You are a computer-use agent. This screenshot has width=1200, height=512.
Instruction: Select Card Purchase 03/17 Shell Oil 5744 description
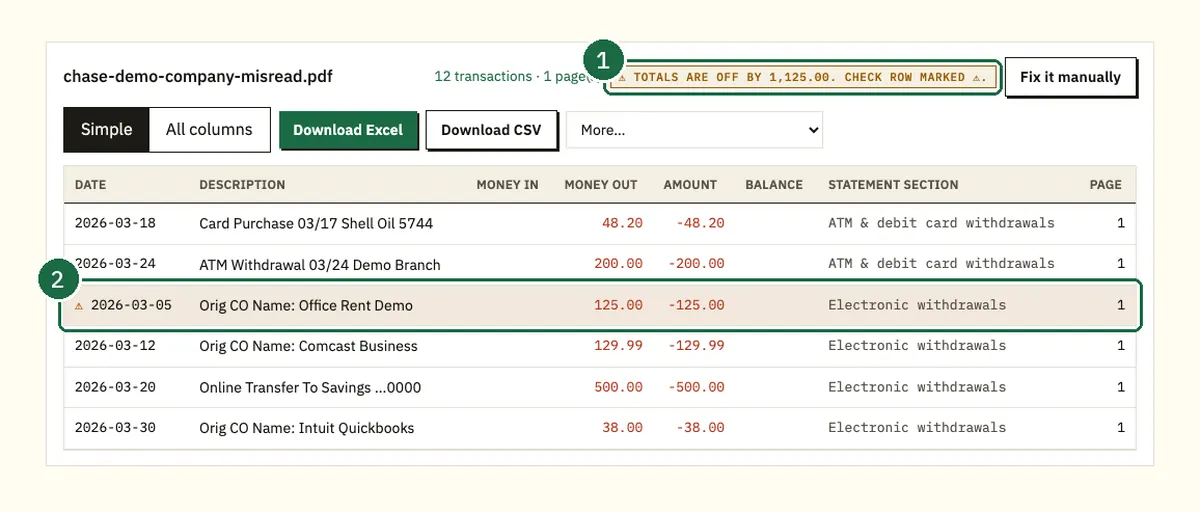point(316,223)
